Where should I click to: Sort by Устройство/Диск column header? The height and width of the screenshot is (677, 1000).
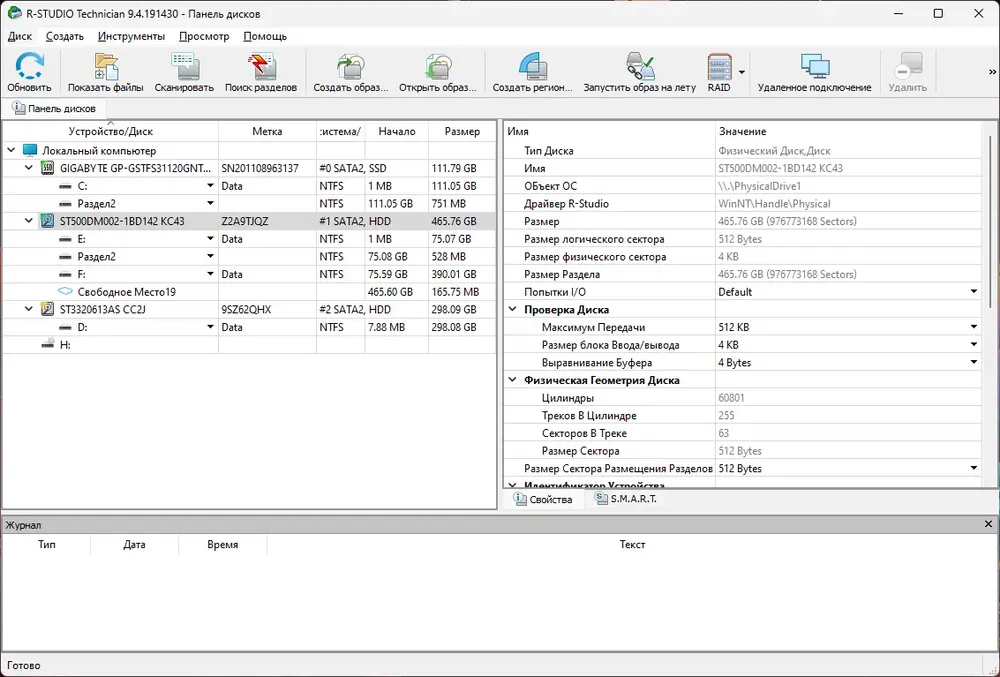click(x=111, y=131)
